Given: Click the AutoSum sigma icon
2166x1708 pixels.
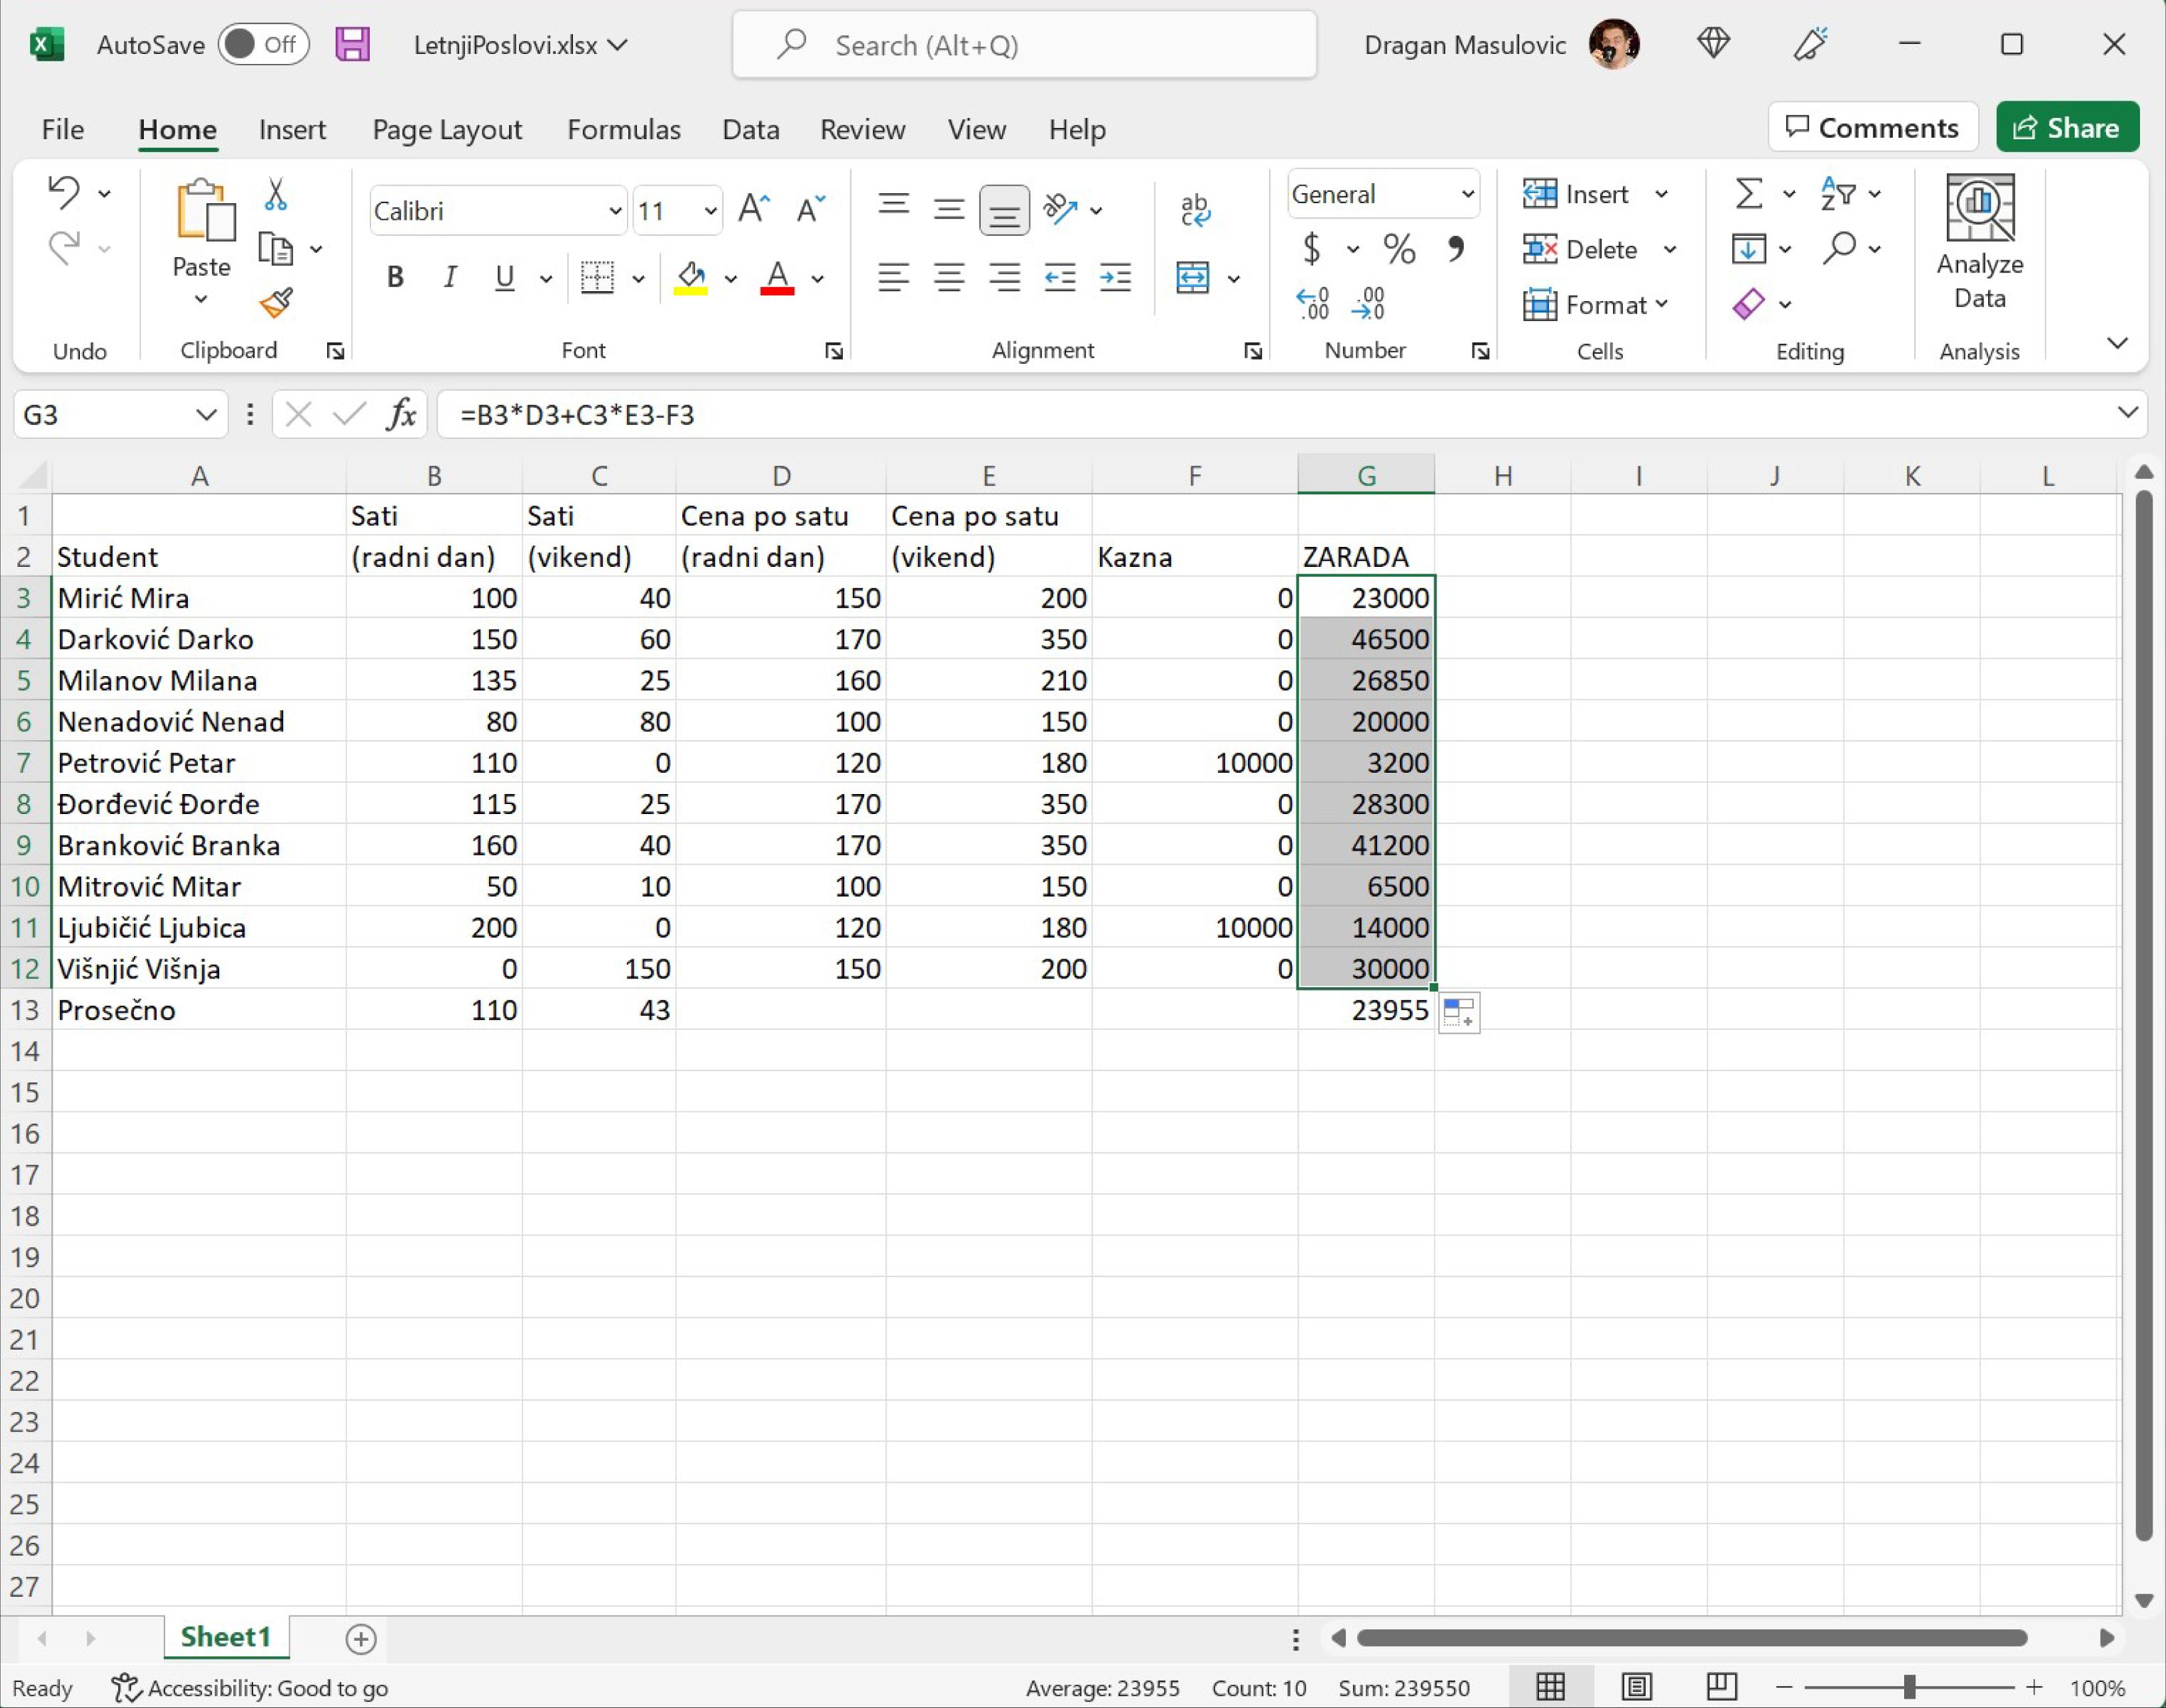Looking at the screenshot, I should click(x=1748, y=194).
